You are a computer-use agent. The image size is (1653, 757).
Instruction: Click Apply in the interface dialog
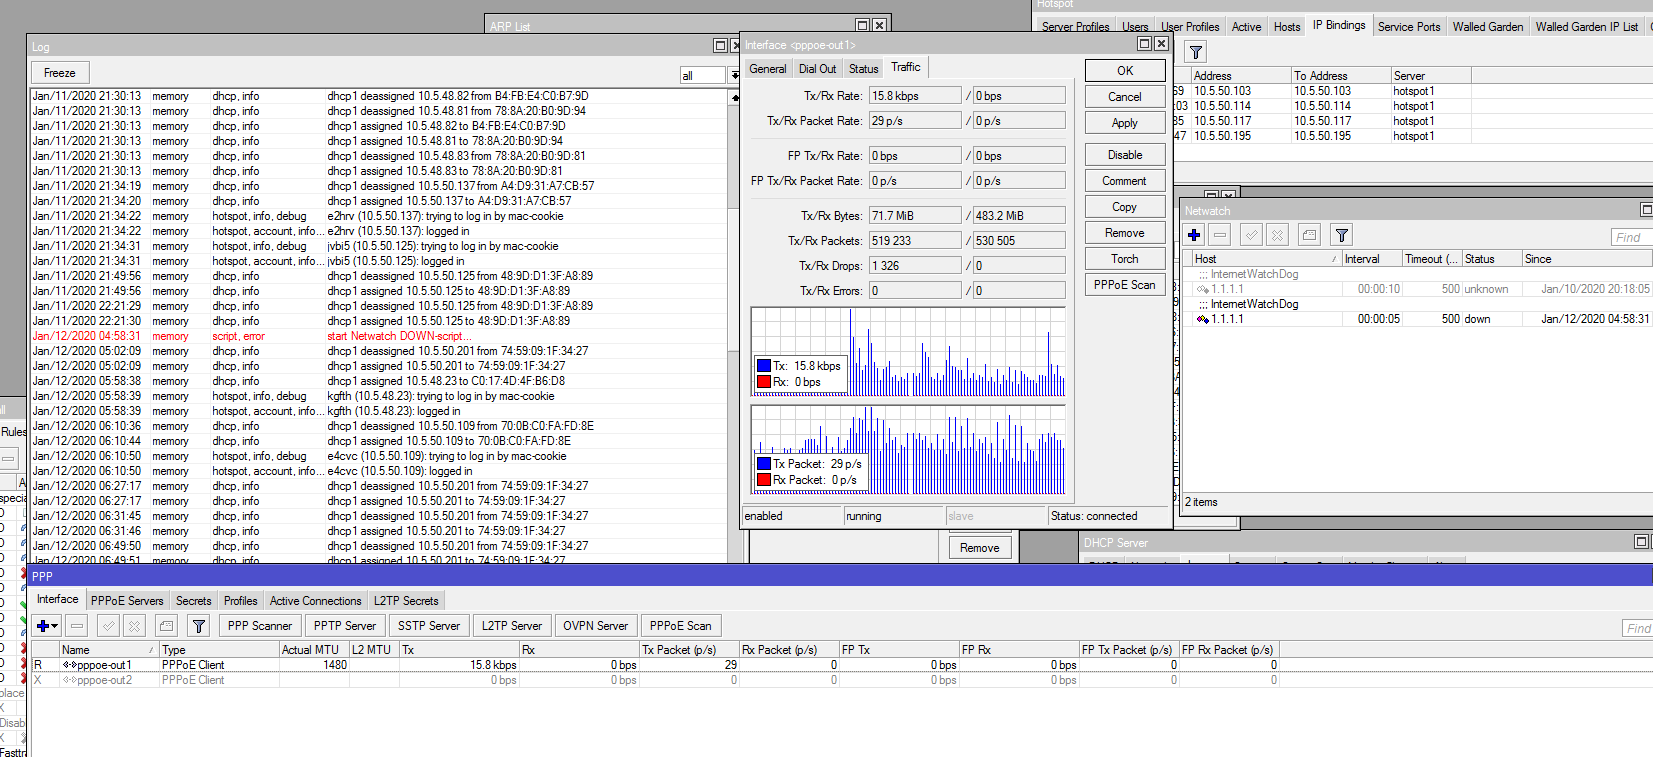click(1125, 123)
